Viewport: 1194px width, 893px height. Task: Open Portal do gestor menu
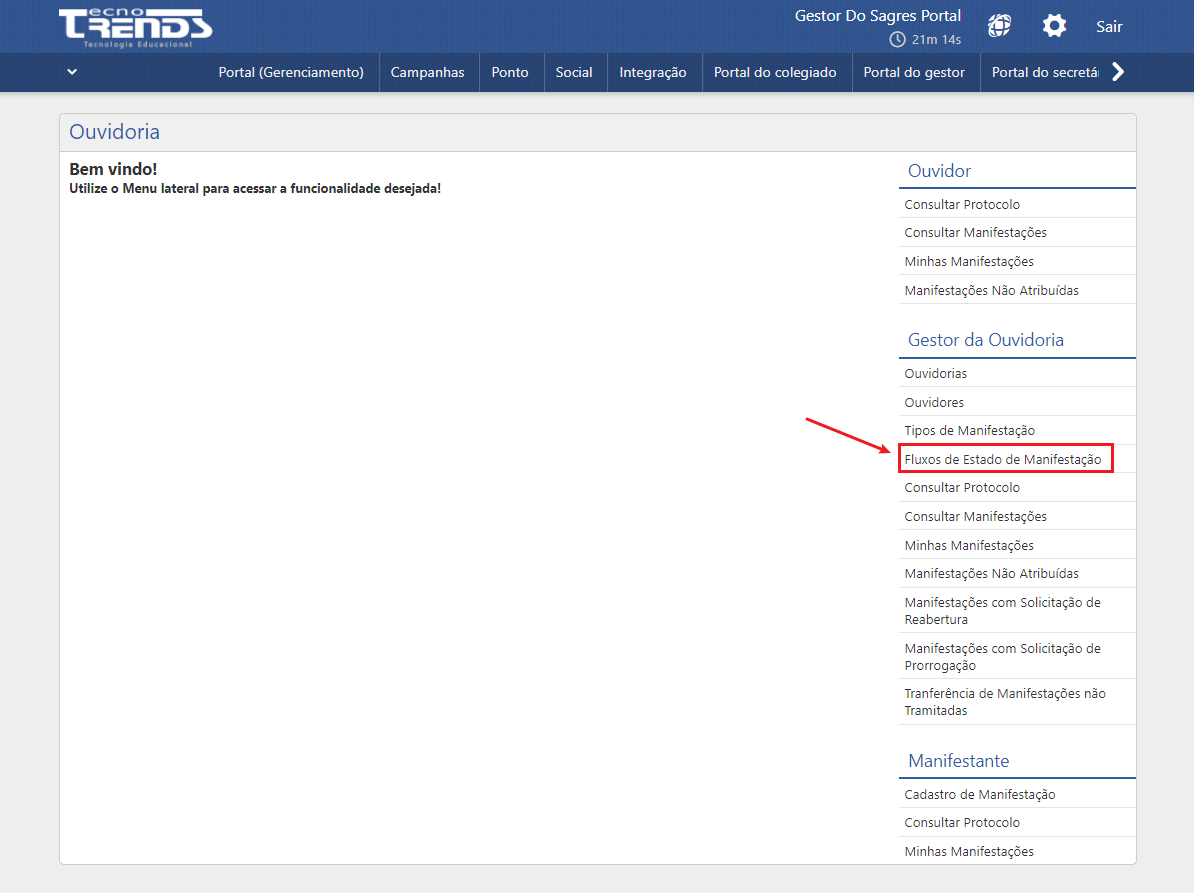click(914, 72)
